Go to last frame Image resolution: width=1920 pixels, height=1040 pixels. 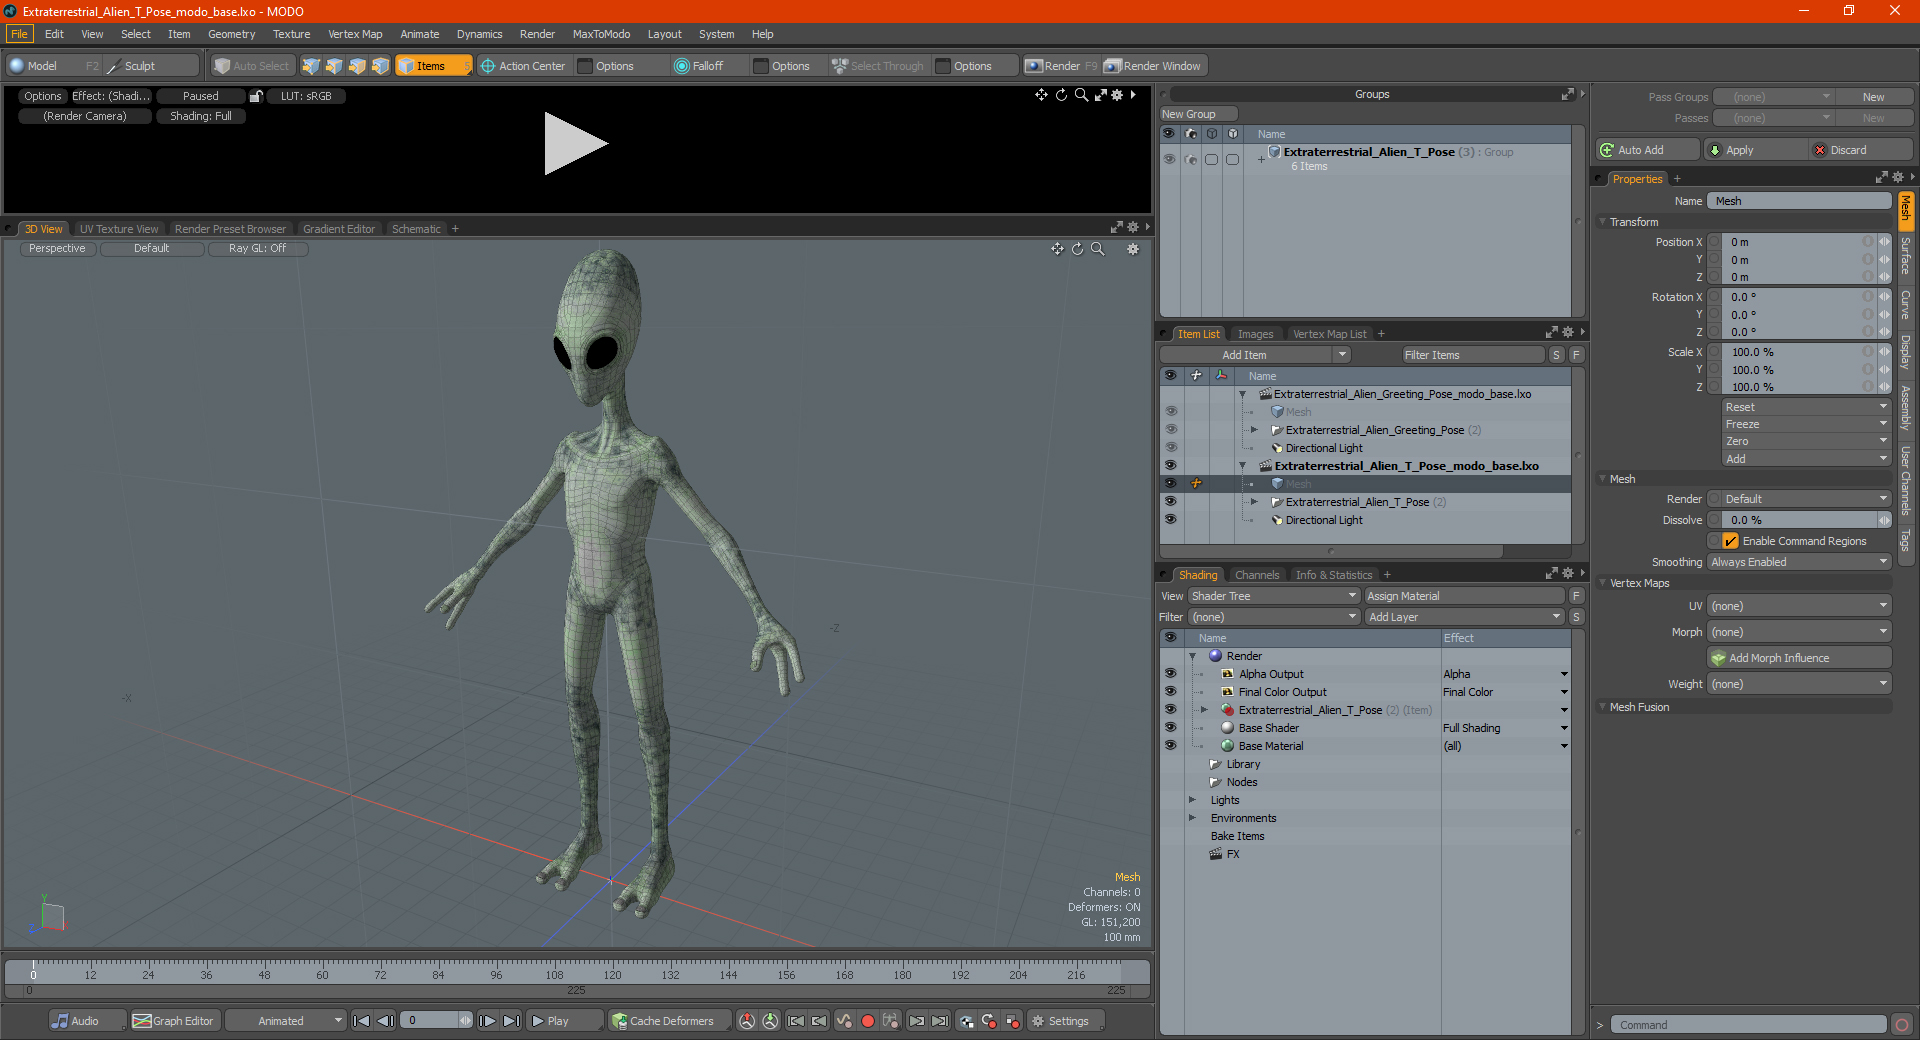tap(511, 1021)
